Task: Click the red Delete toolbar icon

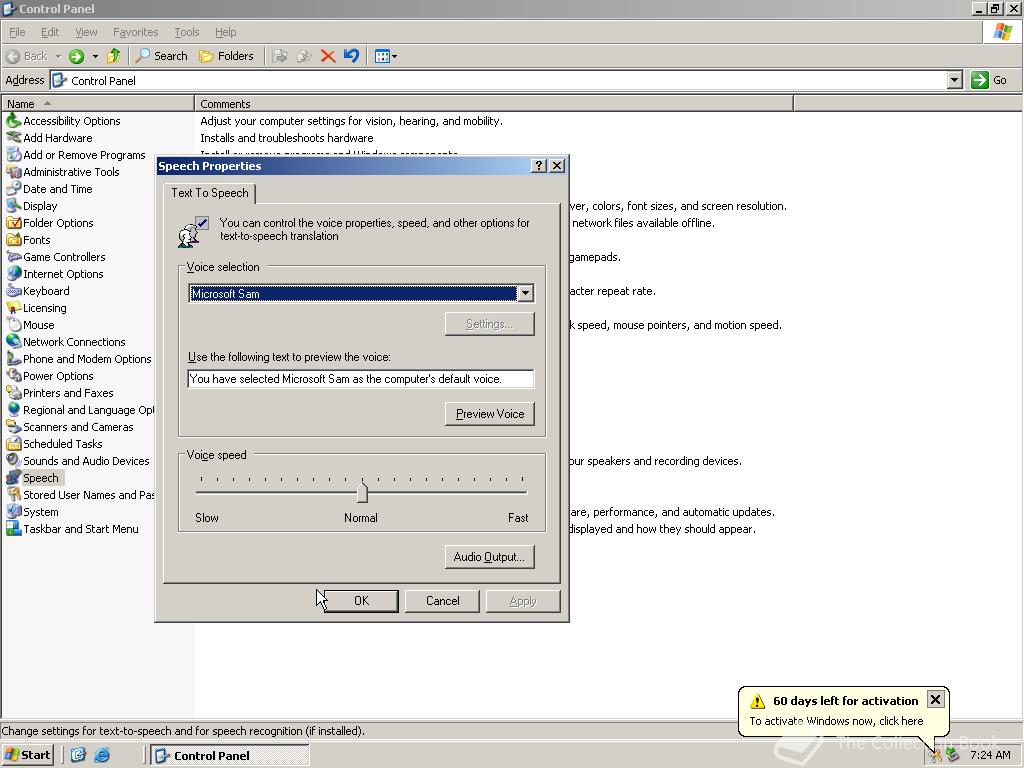Action: tap(328, 56)
